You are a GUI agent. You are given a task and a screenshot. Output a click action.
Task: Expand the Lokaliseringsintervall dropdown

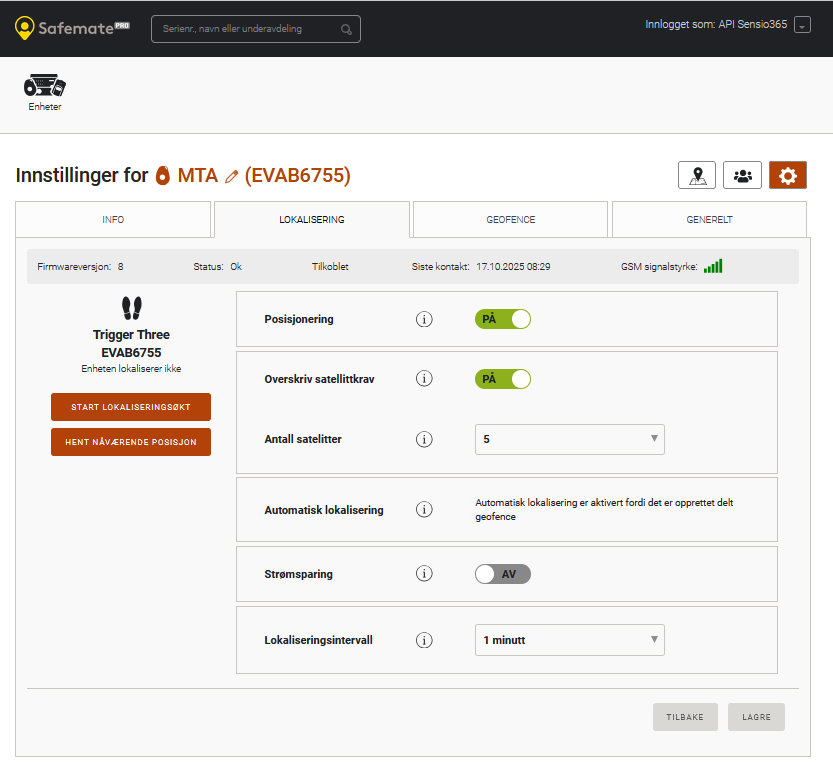tap(569, 640)
